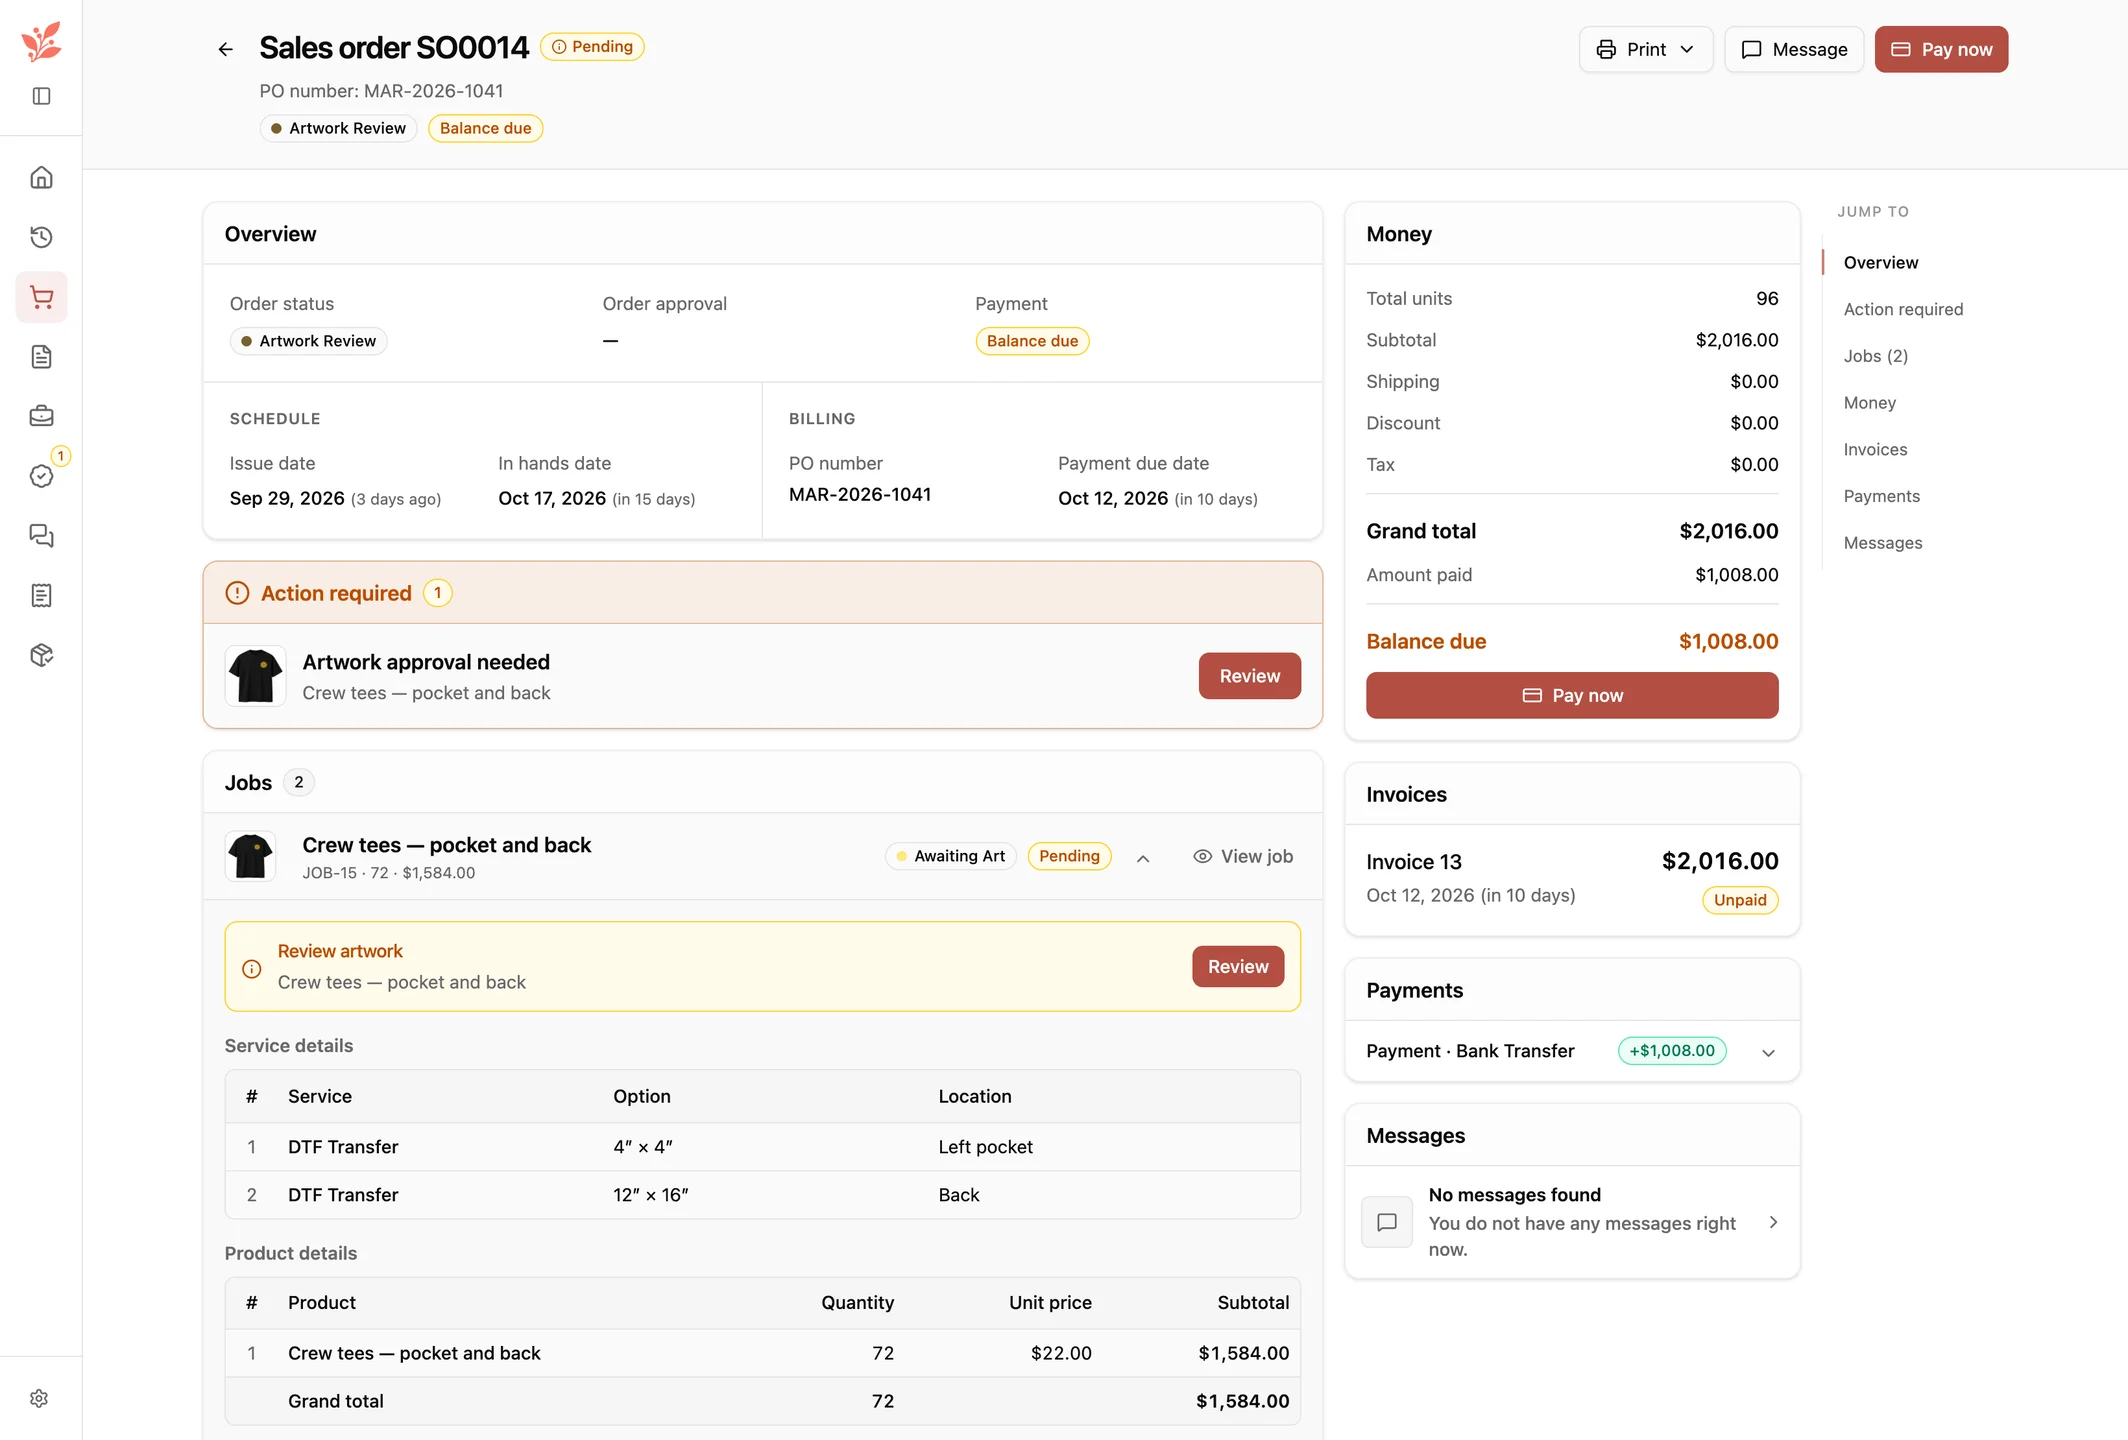Click Pay now in the header
Screen dimensions: 2128x1440
[1941, 49]
